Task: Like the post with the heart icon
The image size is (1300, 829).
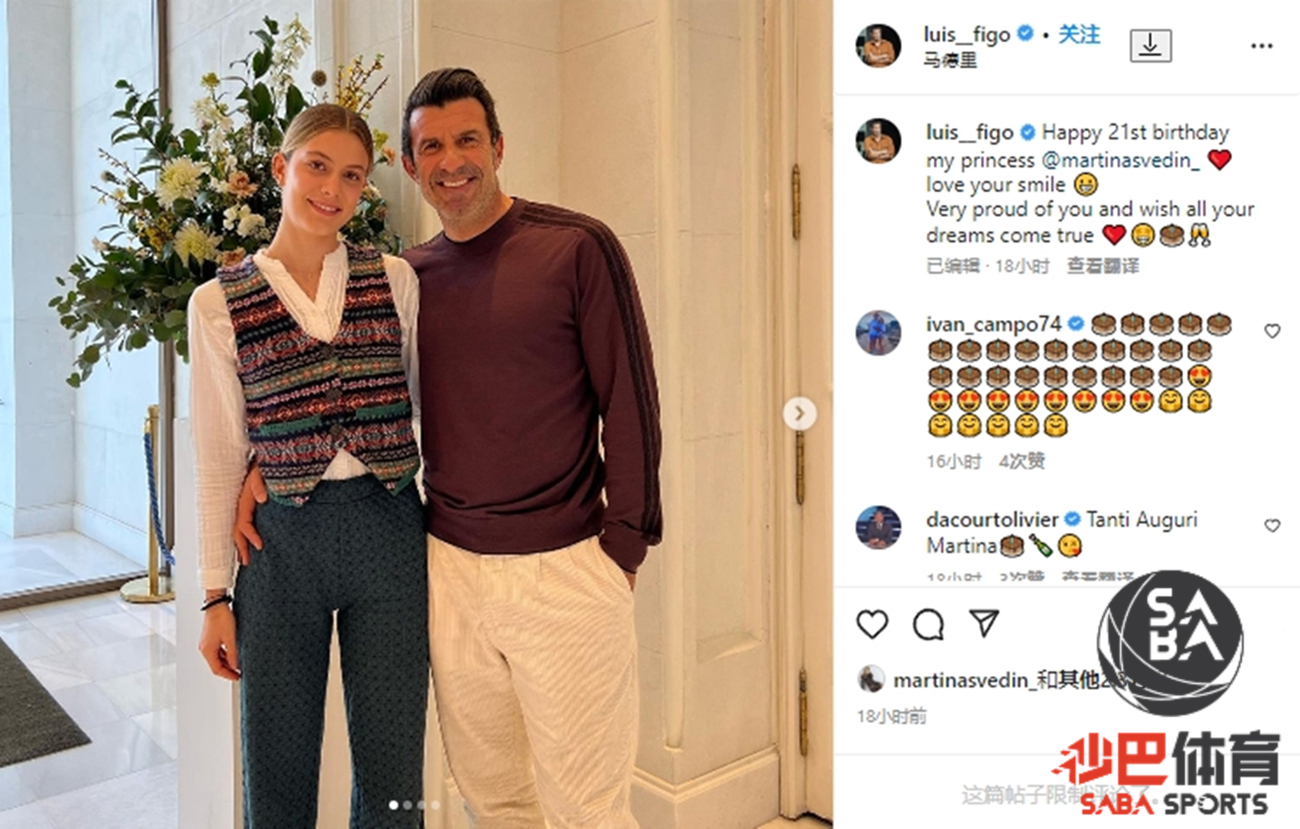Action: point(872,624)
